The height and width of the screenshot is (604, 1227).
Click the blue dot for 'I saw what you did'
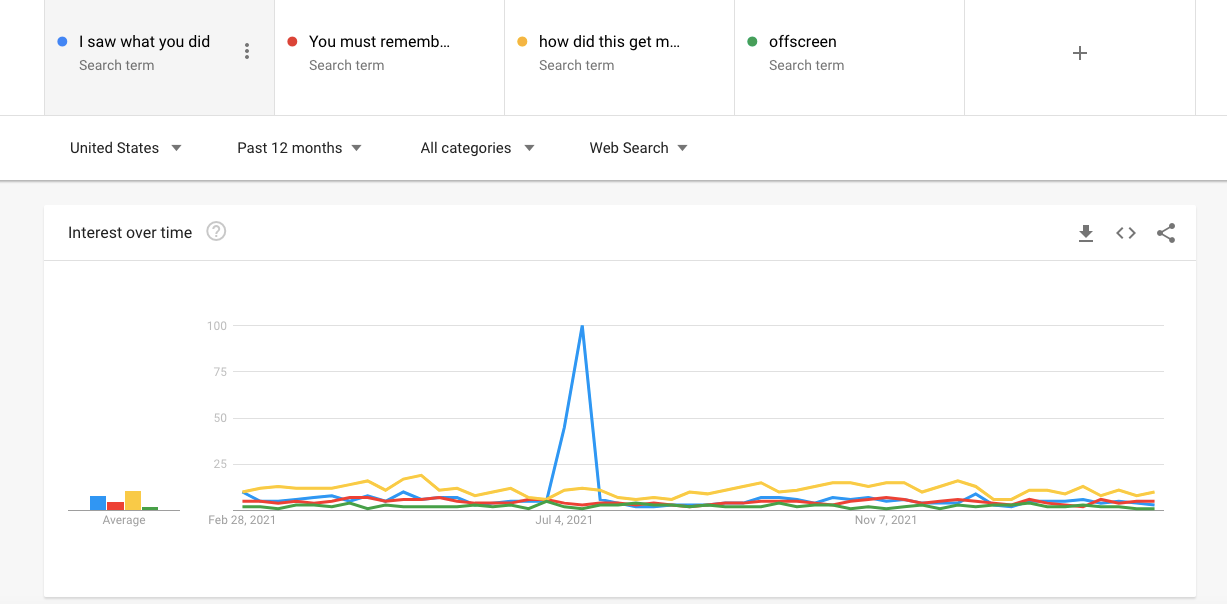pos(60,41)
